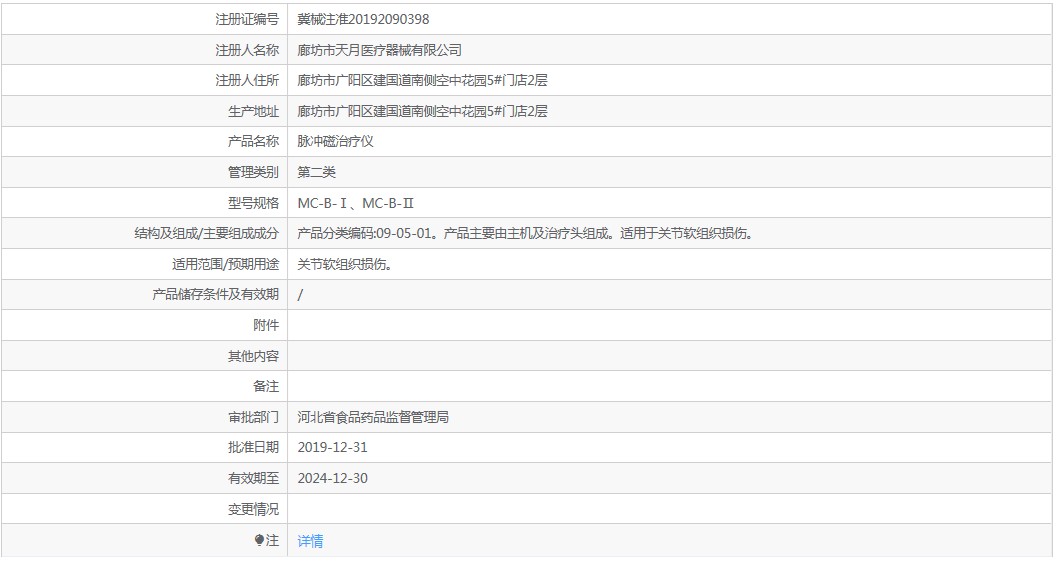1056x562 pixels.
Task: Click the 注册人住所 address value
Action: [x=422, y=81]
